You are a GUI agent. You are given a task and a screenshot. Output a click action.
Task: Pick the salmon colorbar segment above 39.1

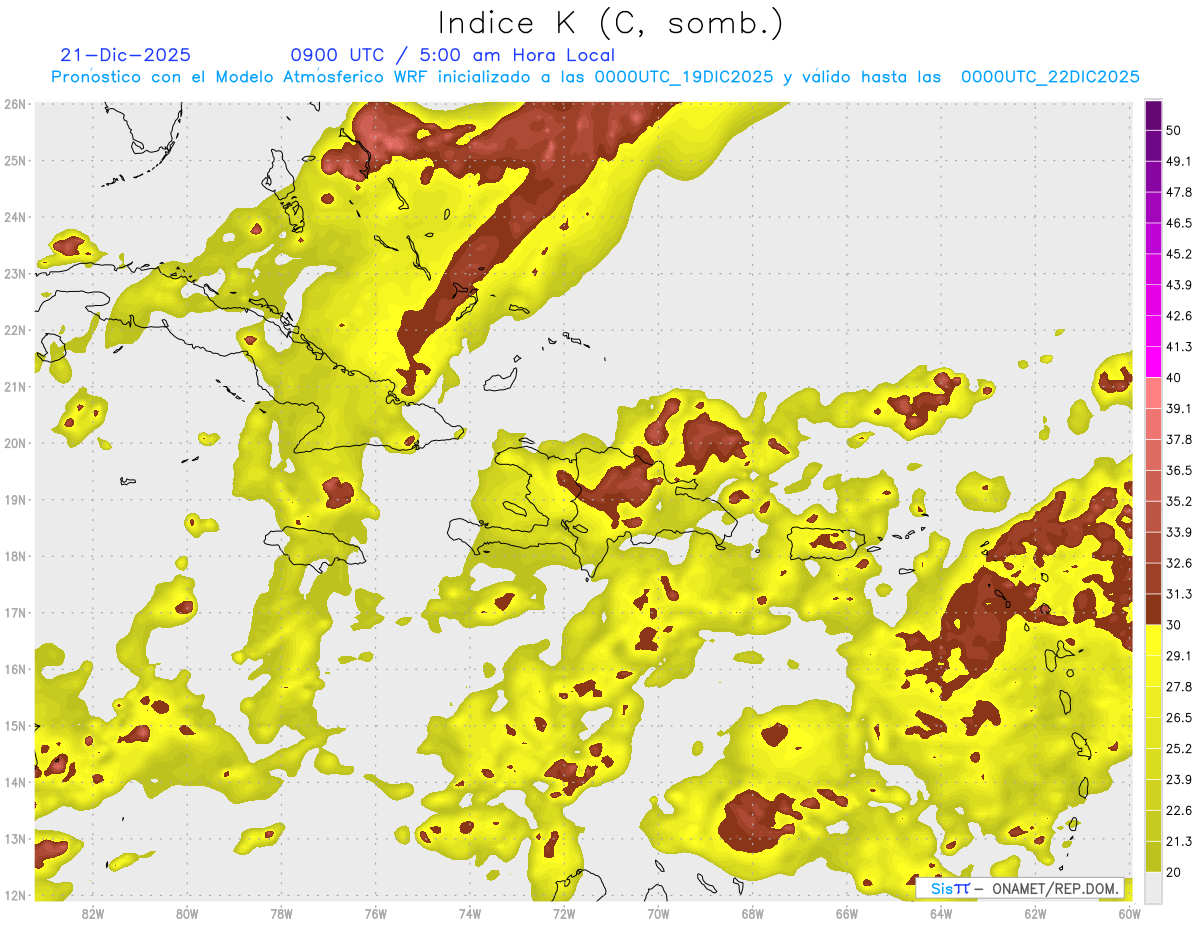tap(1153, 392)
